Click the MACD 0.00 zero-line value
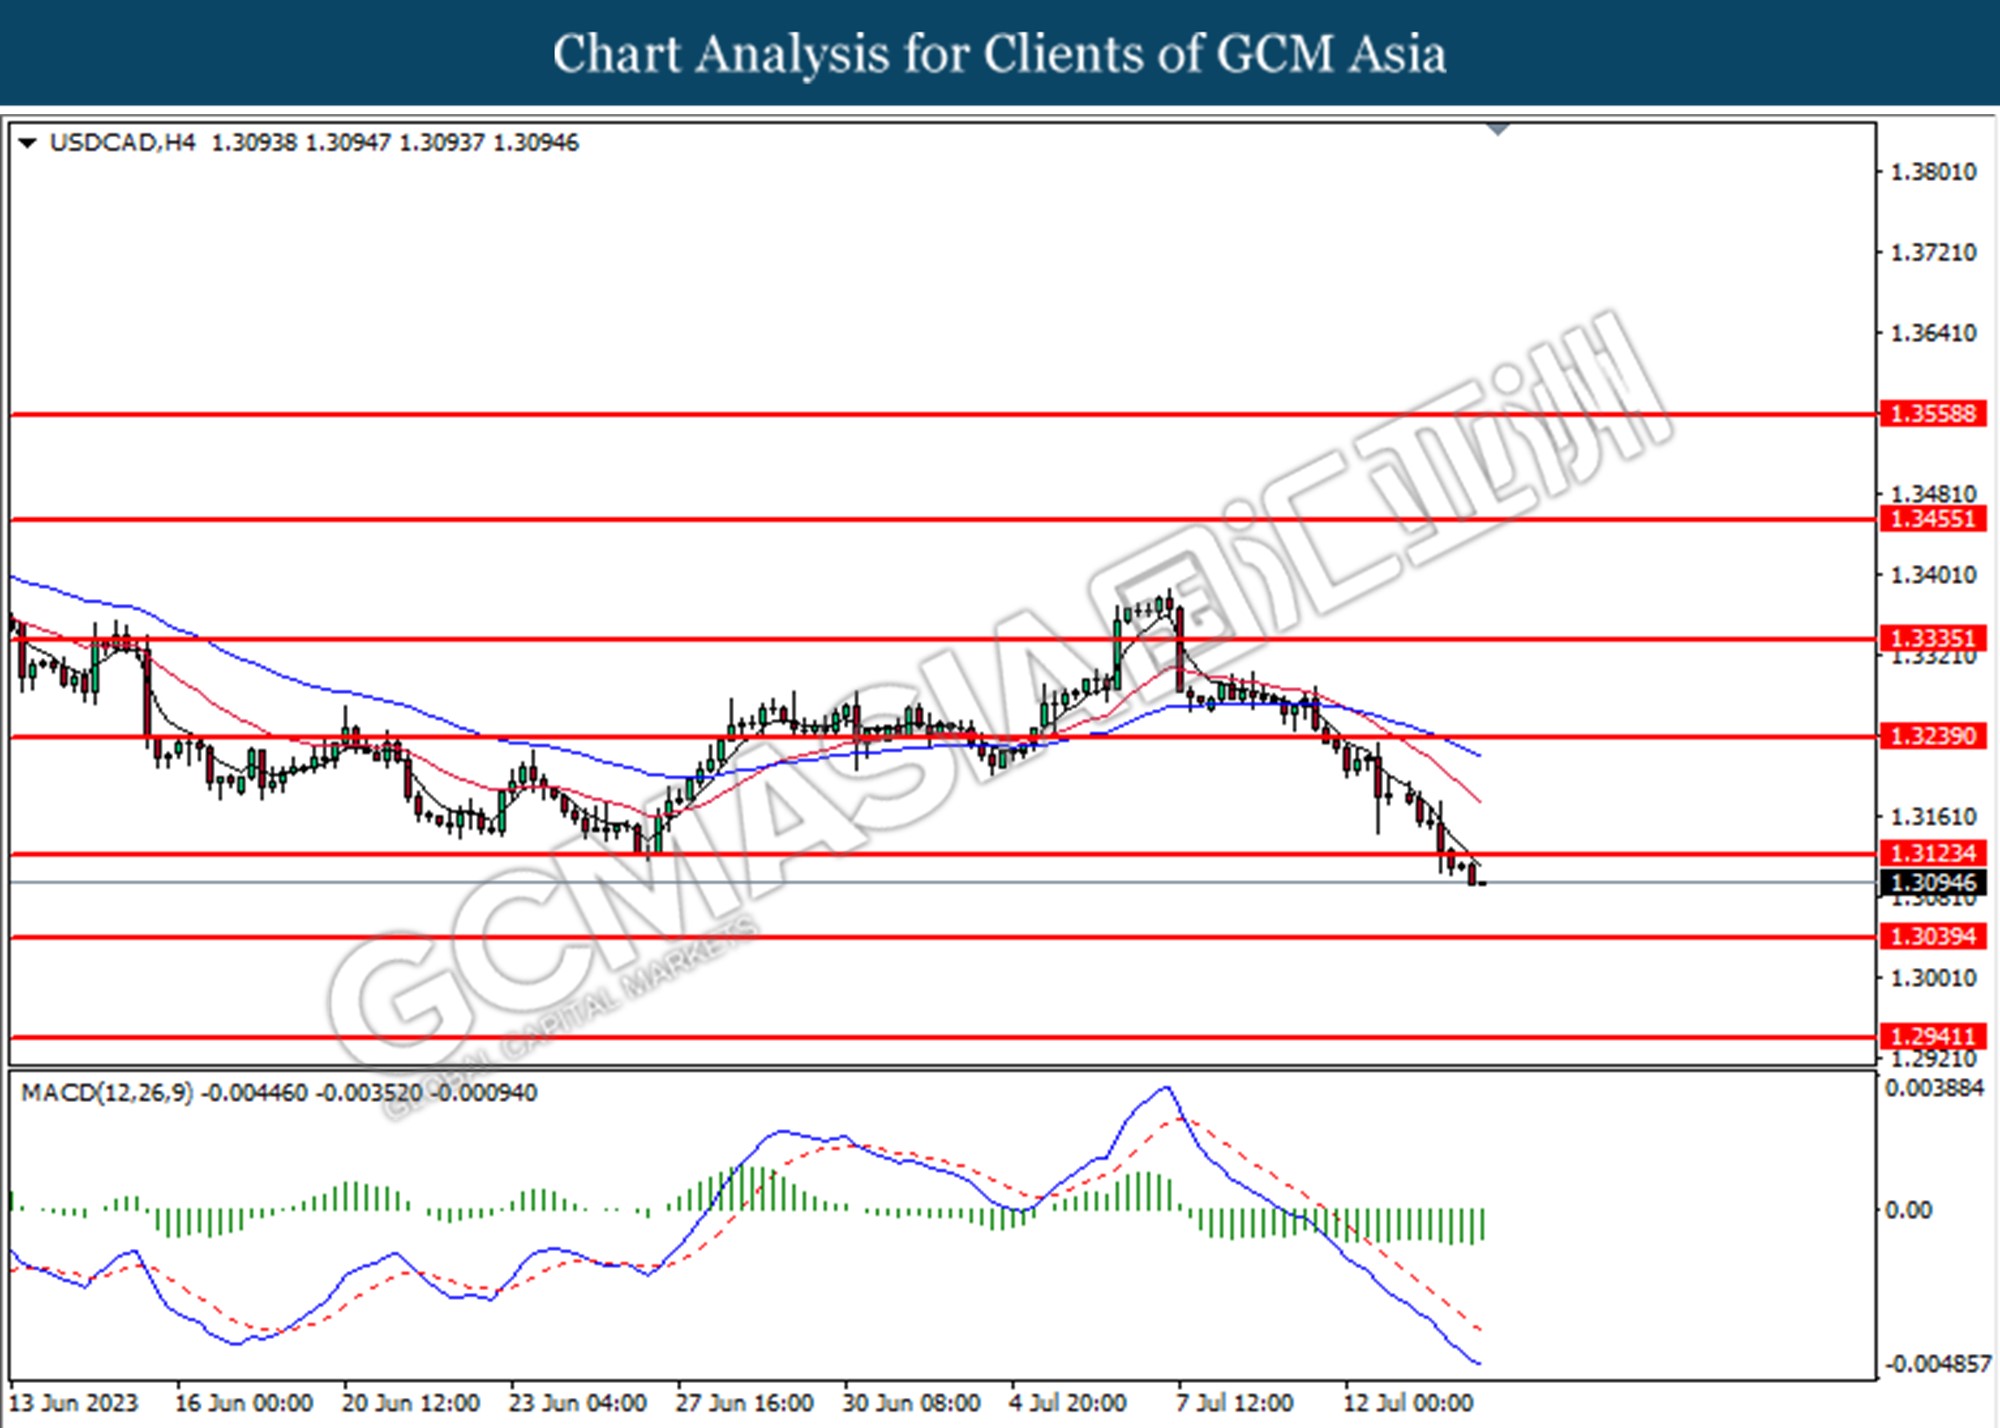The height and width of the screenshot is (1428, 2000). point(1908,1210)
